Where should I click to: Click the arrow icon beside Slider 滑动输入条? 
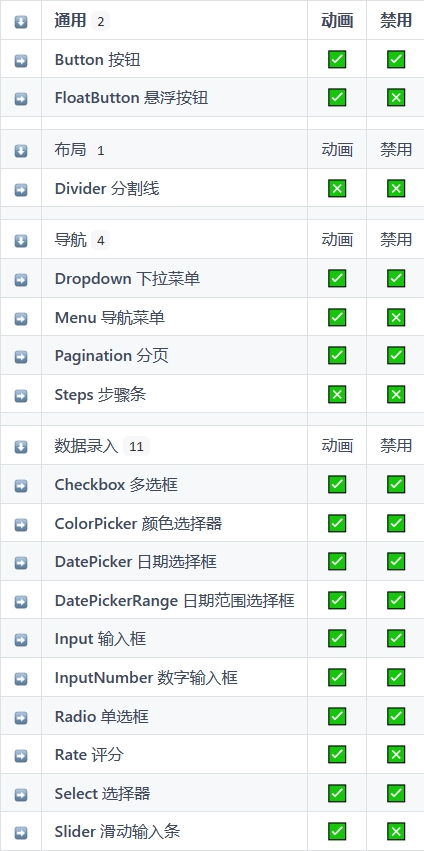click(x=21, y=833)
